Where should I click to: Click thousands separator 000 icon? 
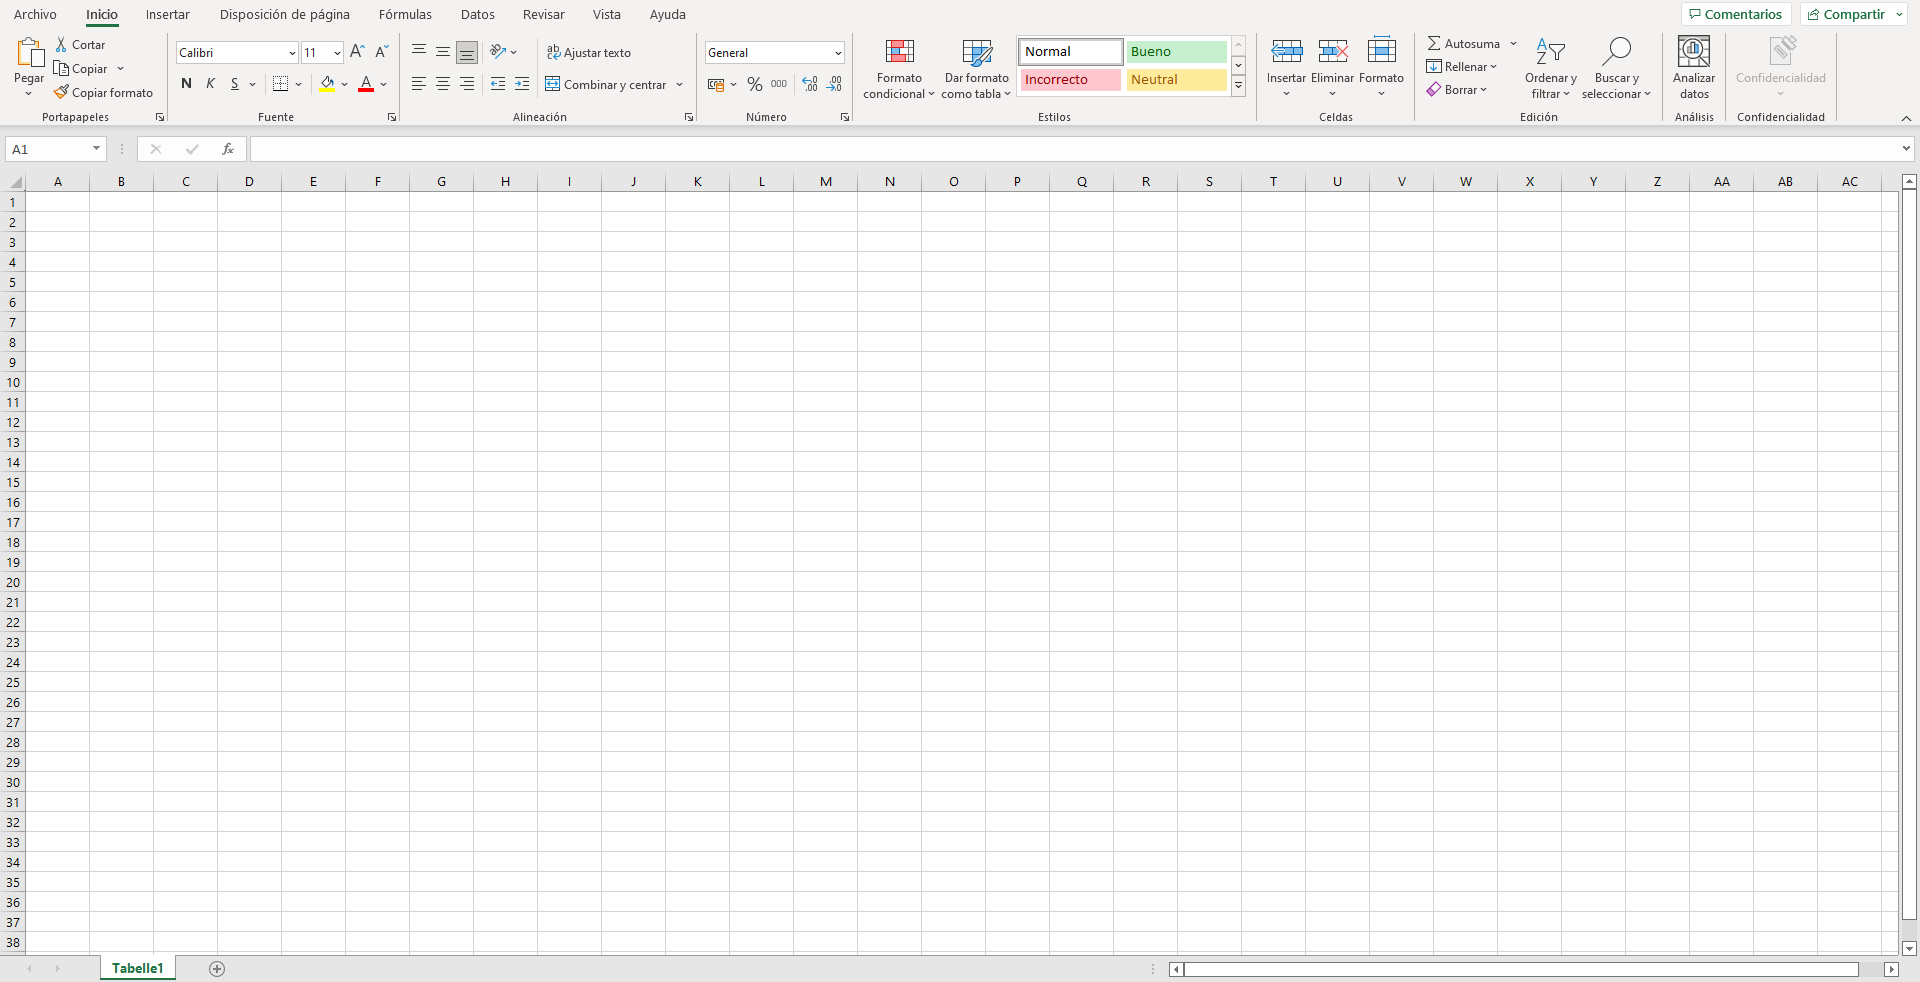click(779, 84)
